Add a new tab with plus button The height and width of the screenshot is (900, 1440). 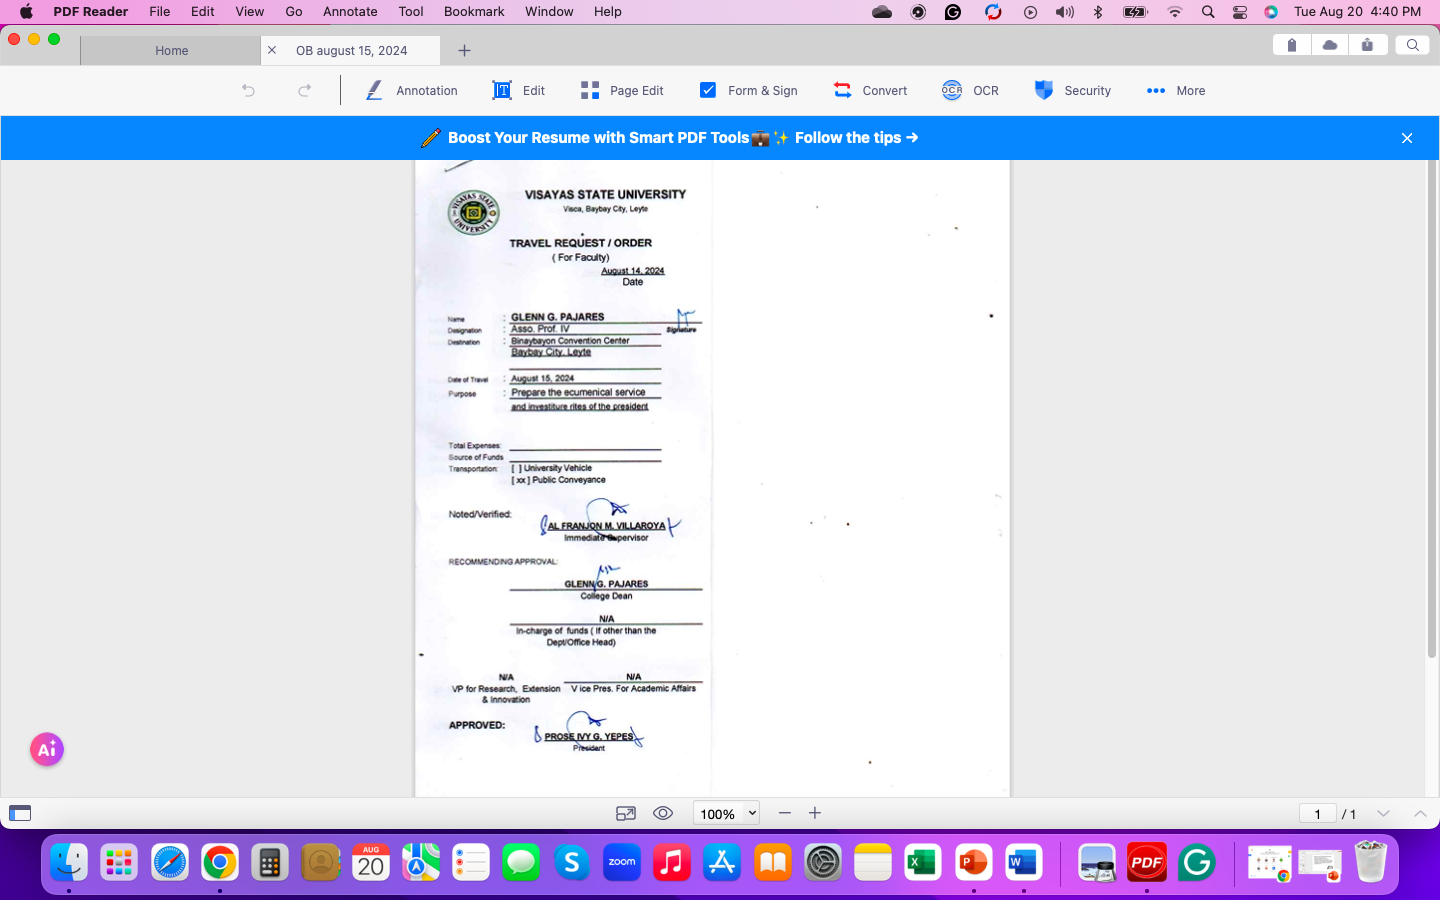pyautogui.click(x=464, y=50)
